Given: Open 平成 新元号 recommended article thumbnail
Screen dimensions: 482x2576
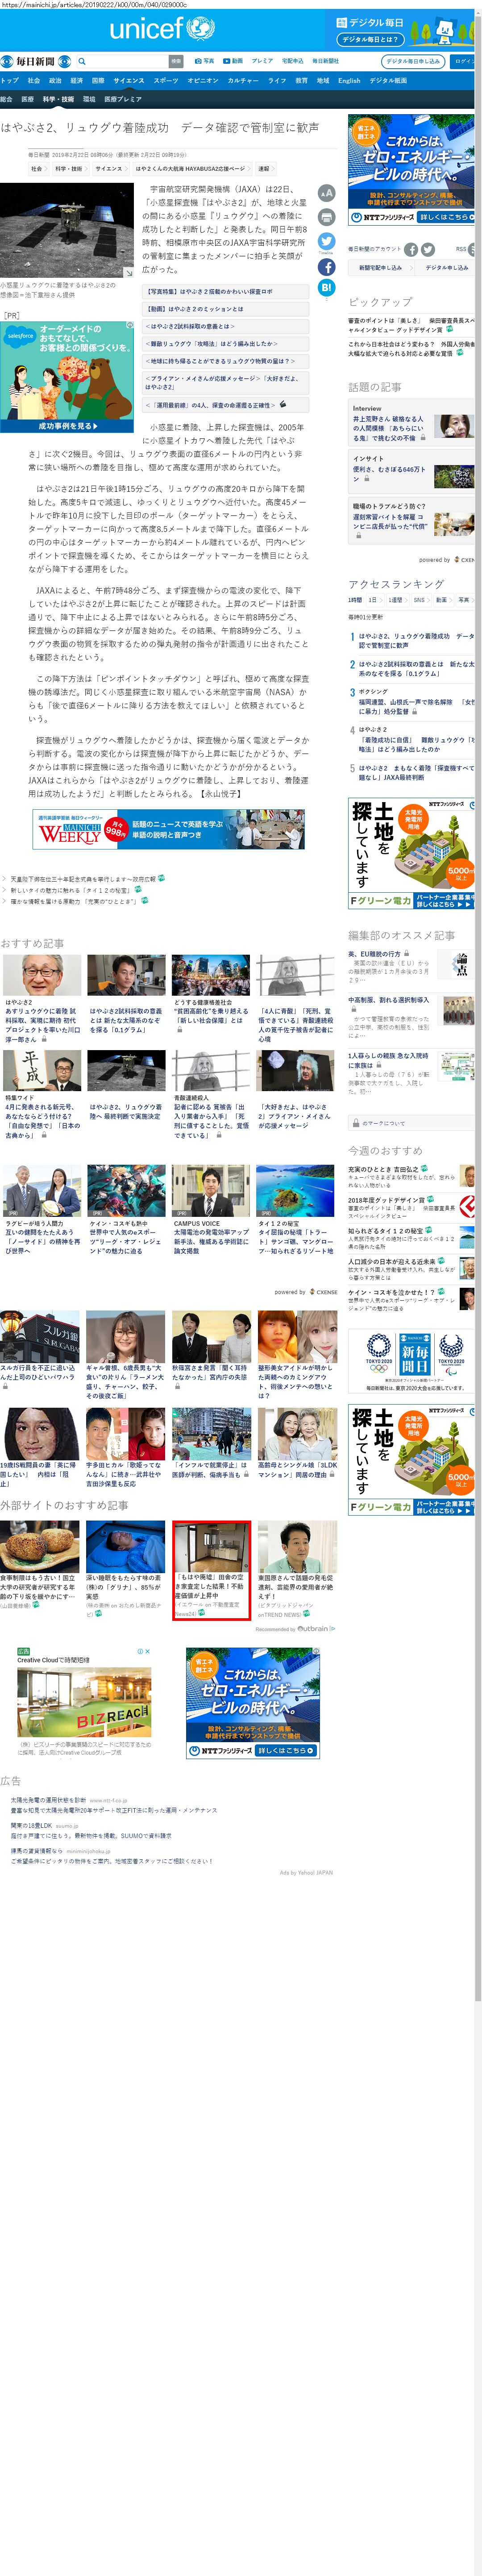Looking at the screenshot, I should 41,1071.
